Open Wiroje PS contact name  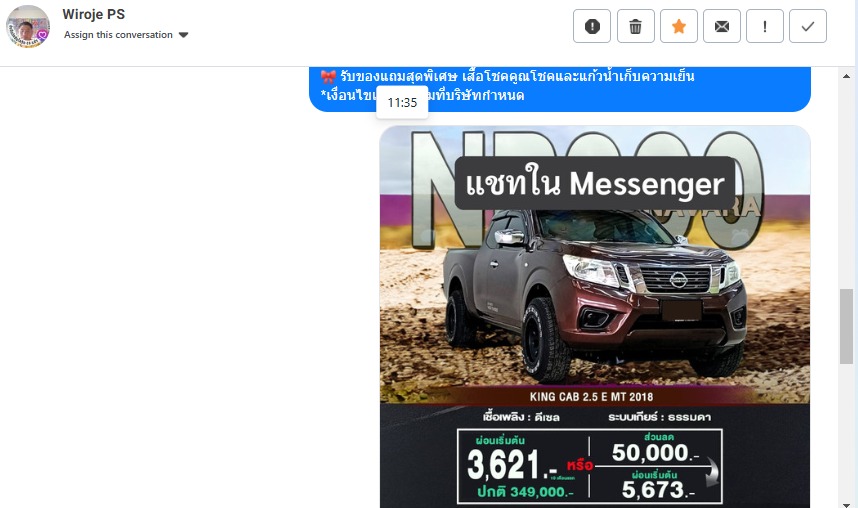click(x=94, y=14)
